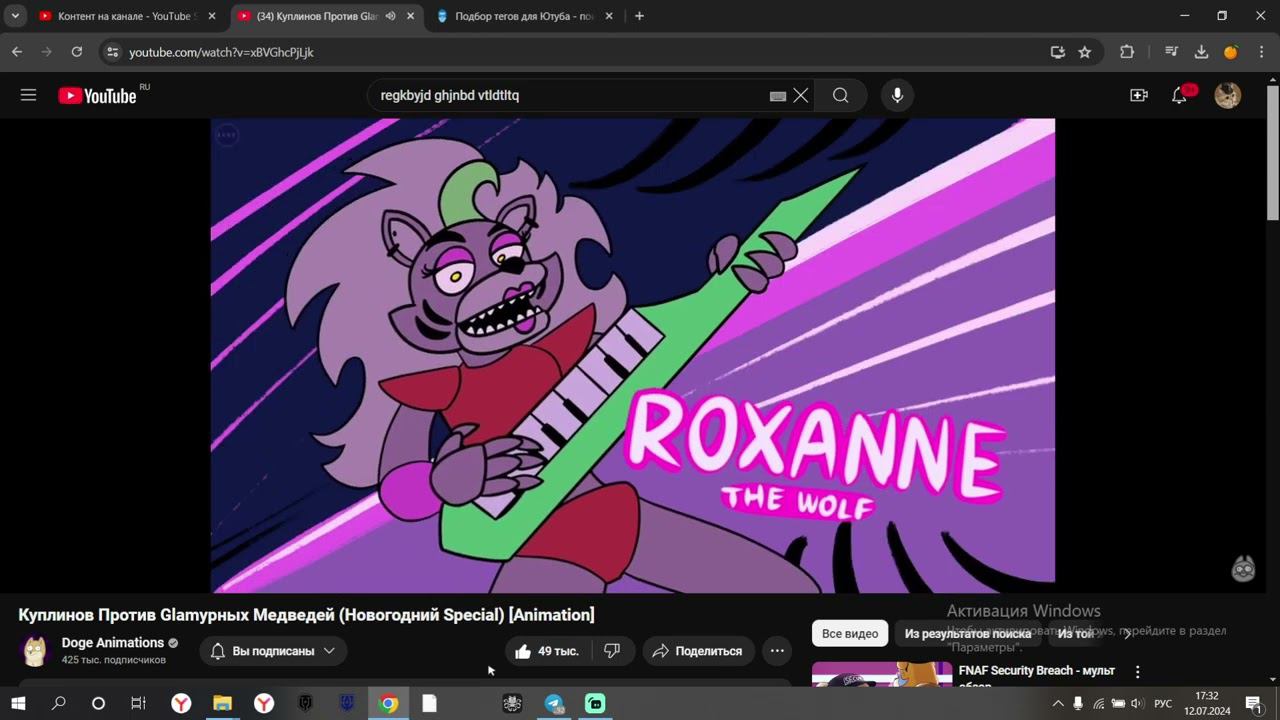Open the Create video icon
This screenshot has height=720, width=1280.
tap(1138, 95)
